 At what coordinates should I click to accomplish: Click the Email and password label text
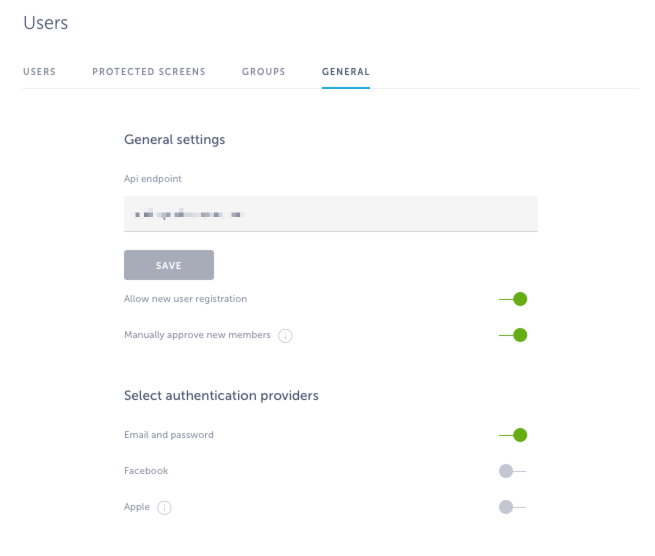tap(169, 435)
